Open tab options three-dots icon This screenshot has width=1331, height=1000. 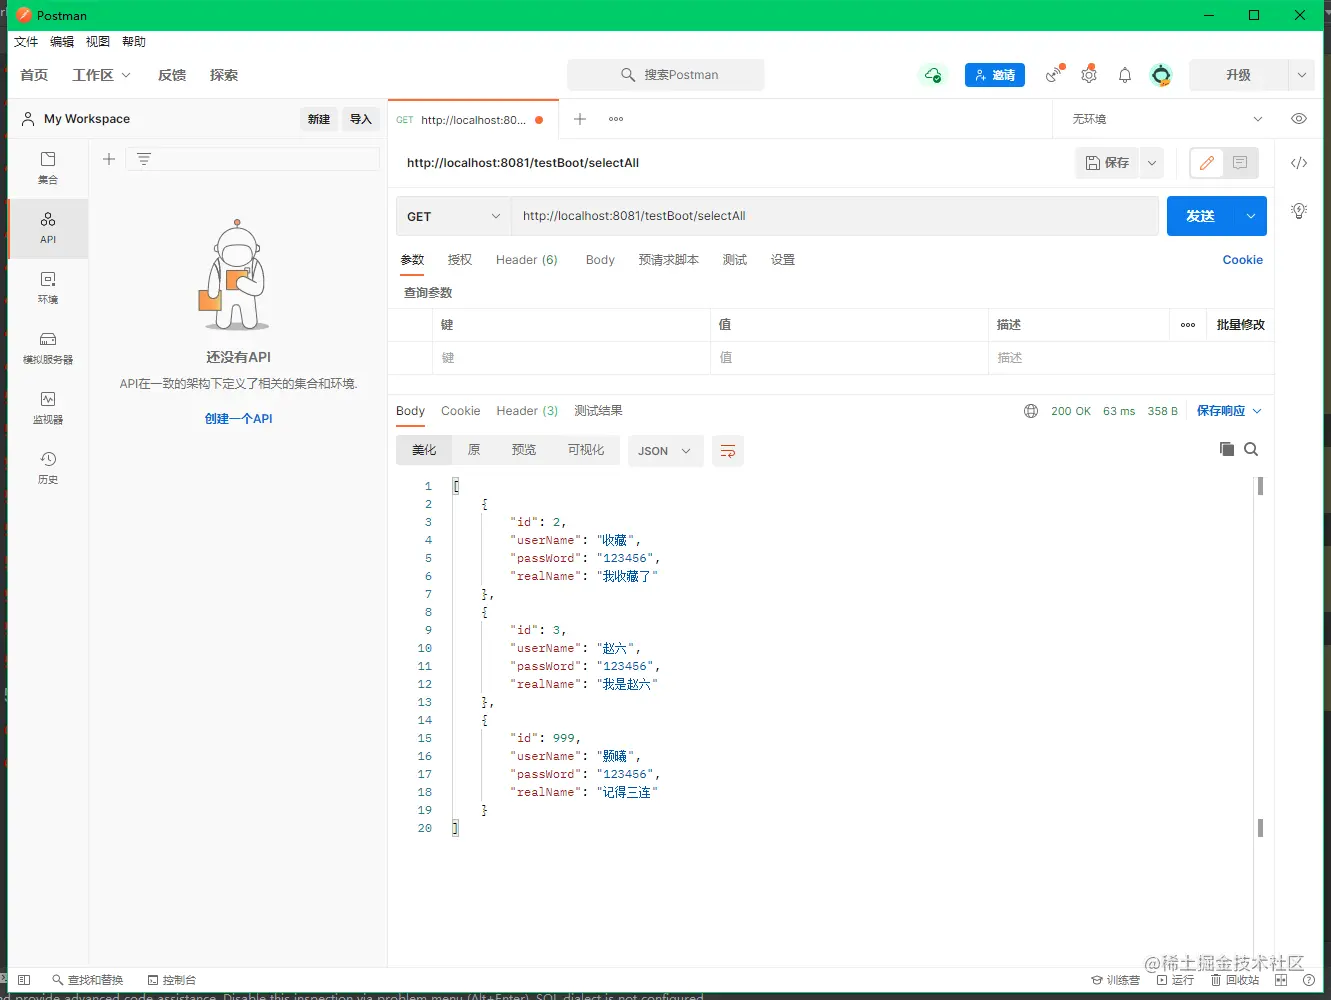[x=616, y=119]
